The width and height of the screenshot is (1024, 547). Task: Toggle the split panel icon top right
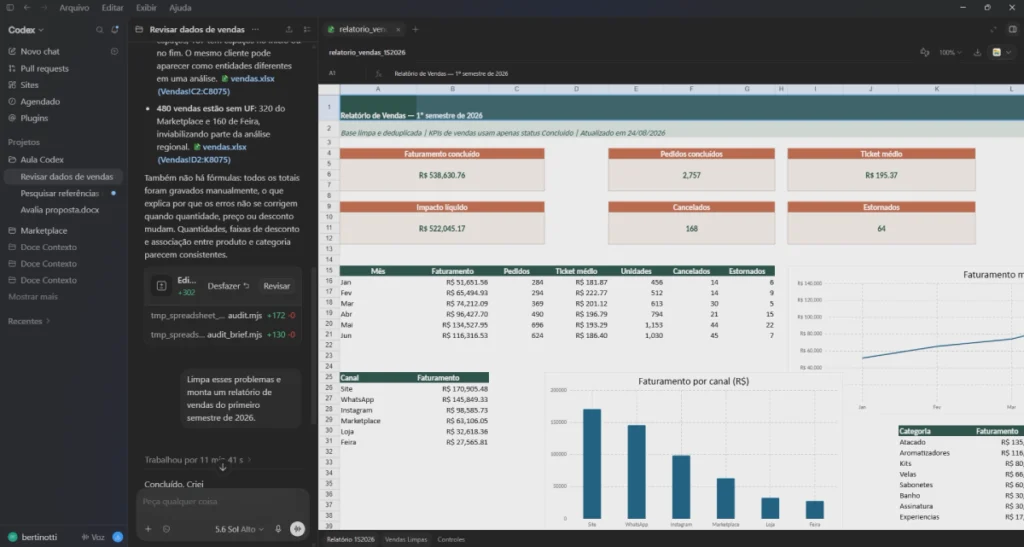(1012, 29)
